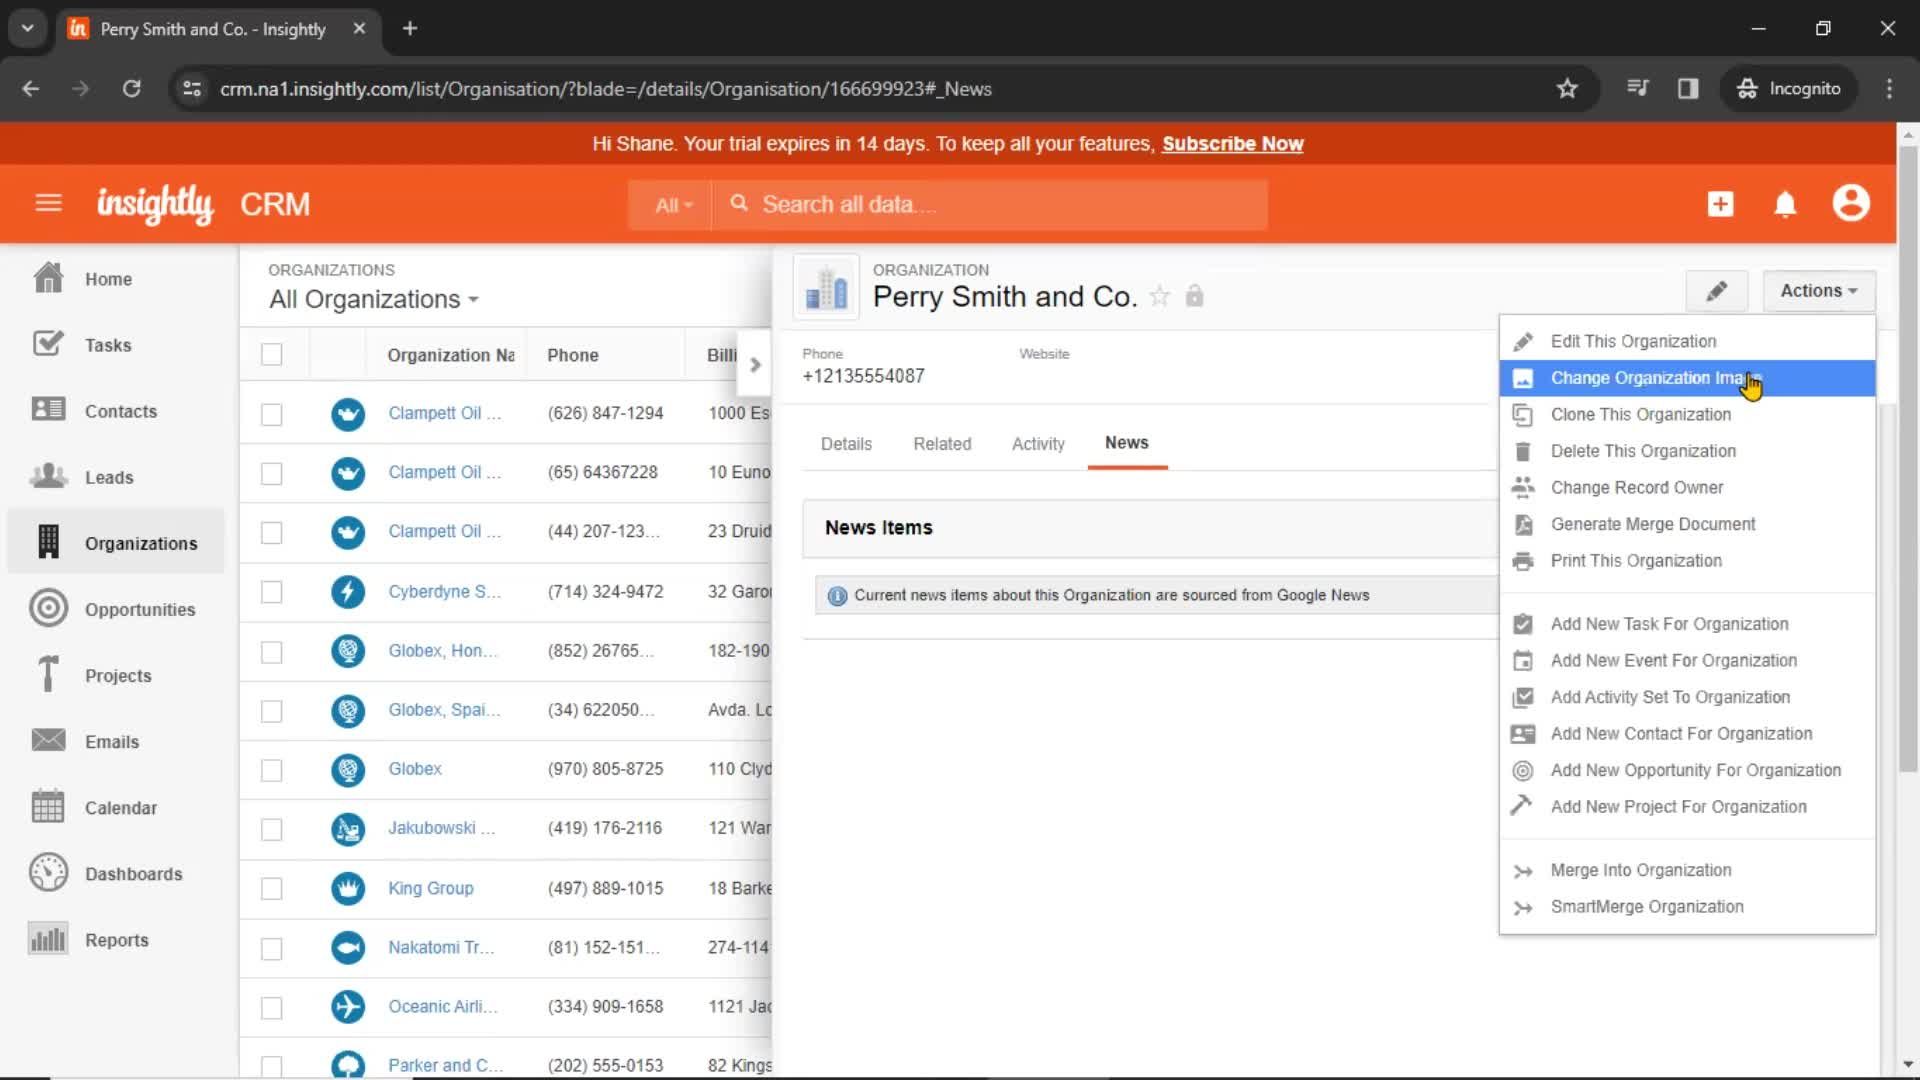Check the Jakubowski row checkbox
1920x1080 pixels.
pyautogui.click(x=271, y=829)
